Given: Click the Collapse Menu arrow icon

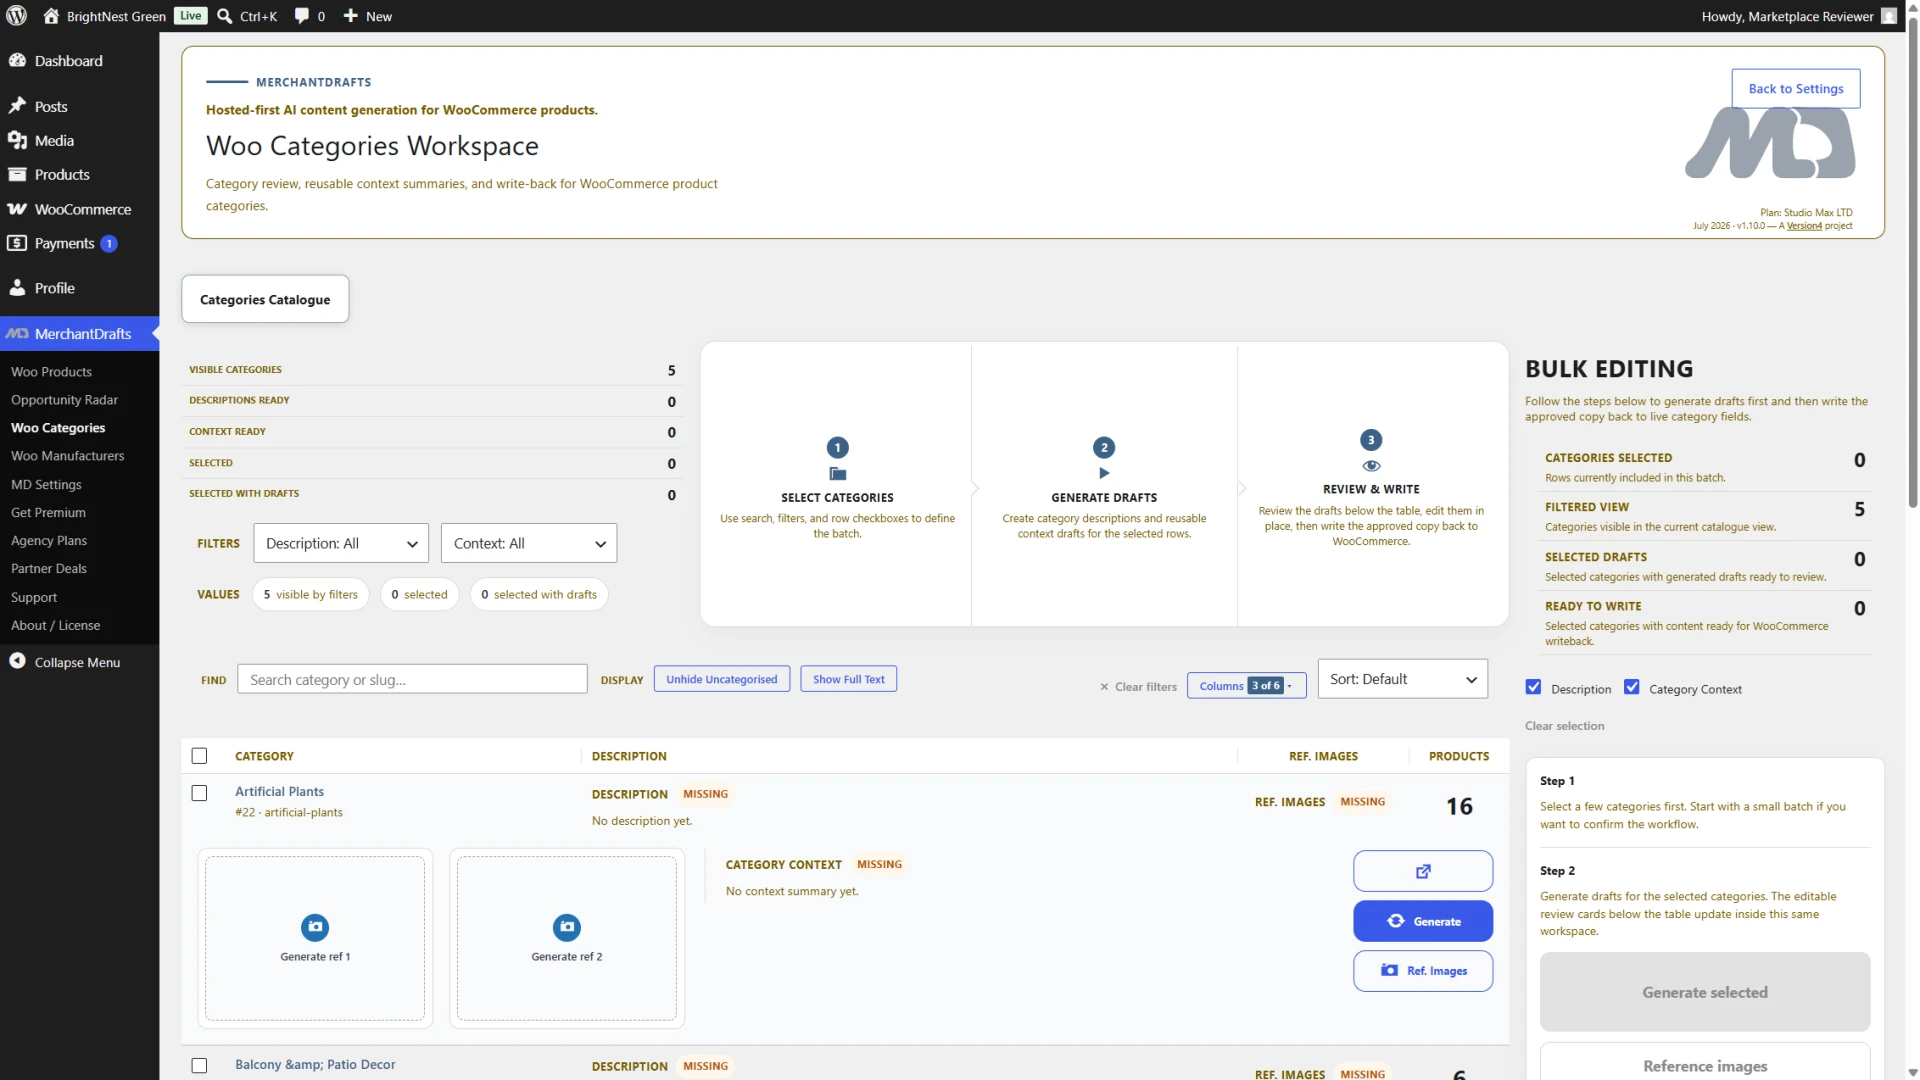Looking at the screenshot, I should coord(17,661).
